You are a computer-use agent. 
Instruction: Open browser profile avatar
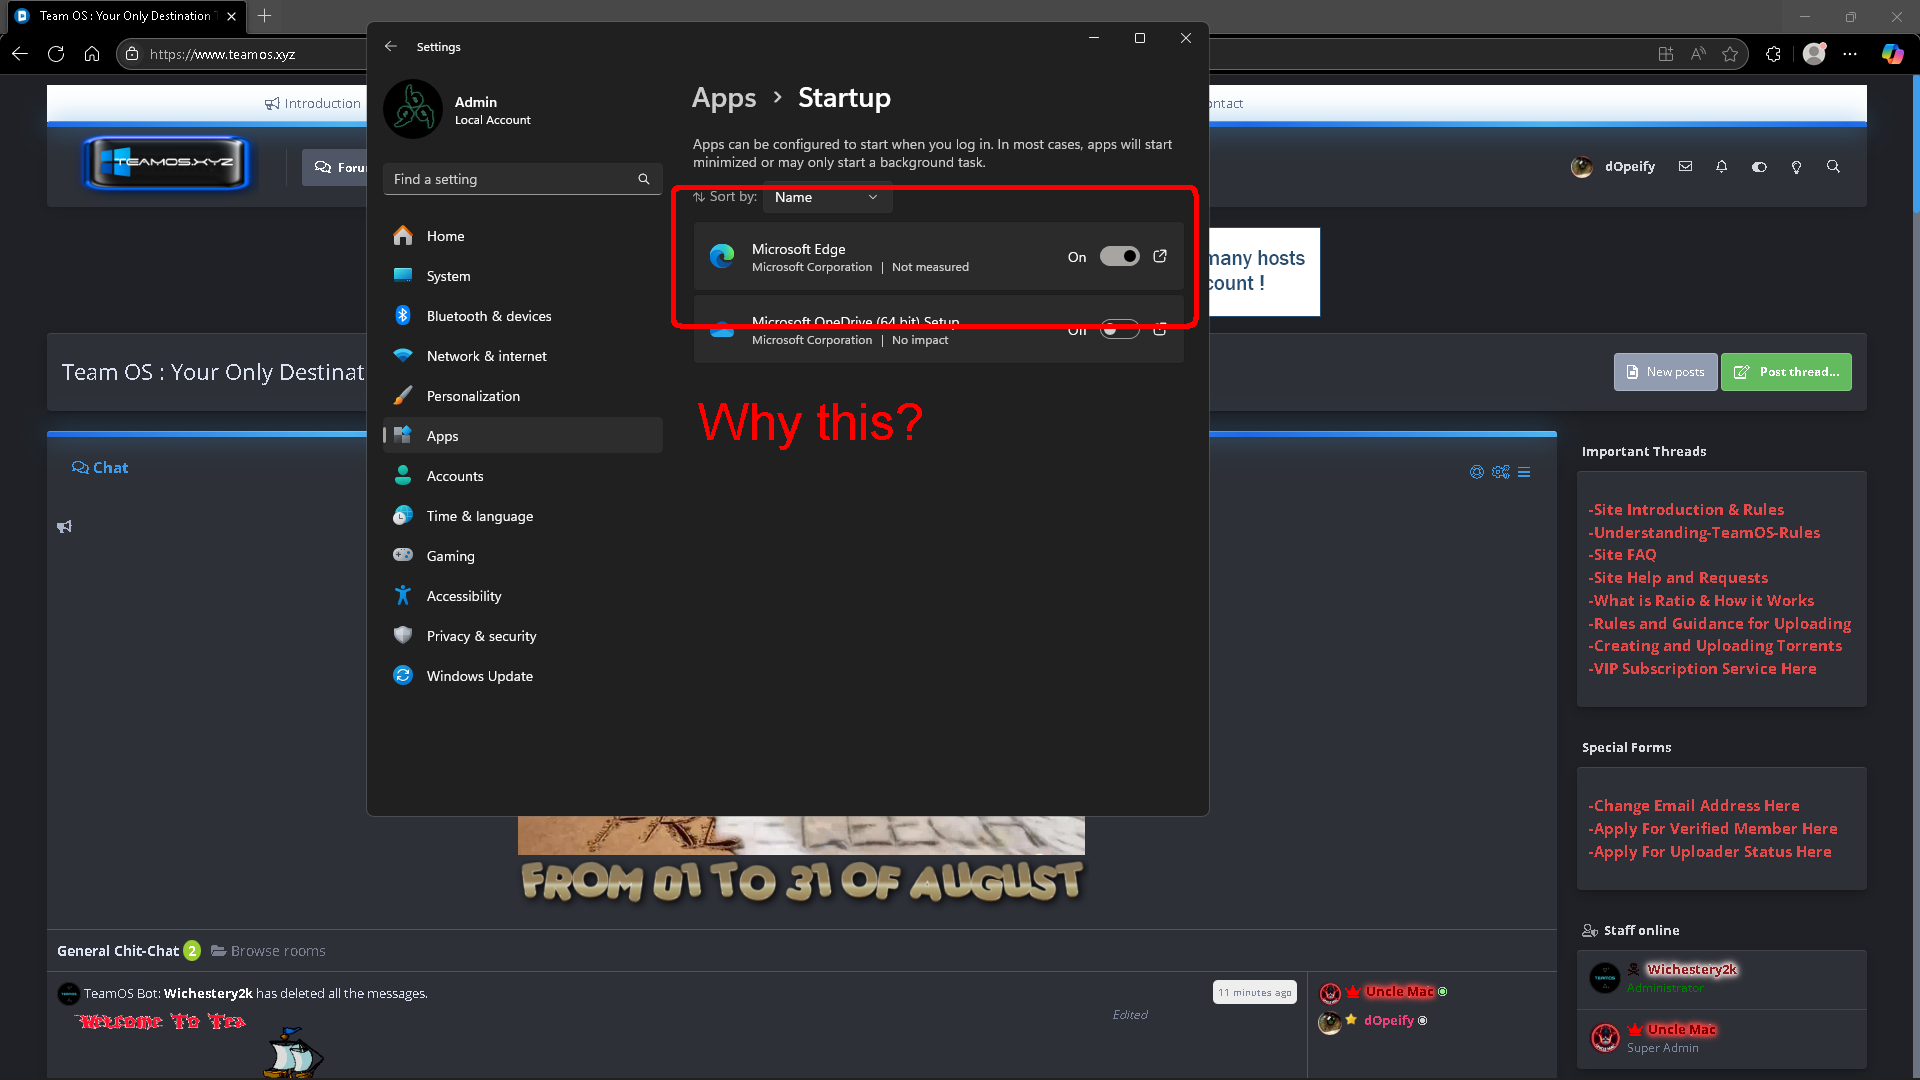(x=1814, y=54)
